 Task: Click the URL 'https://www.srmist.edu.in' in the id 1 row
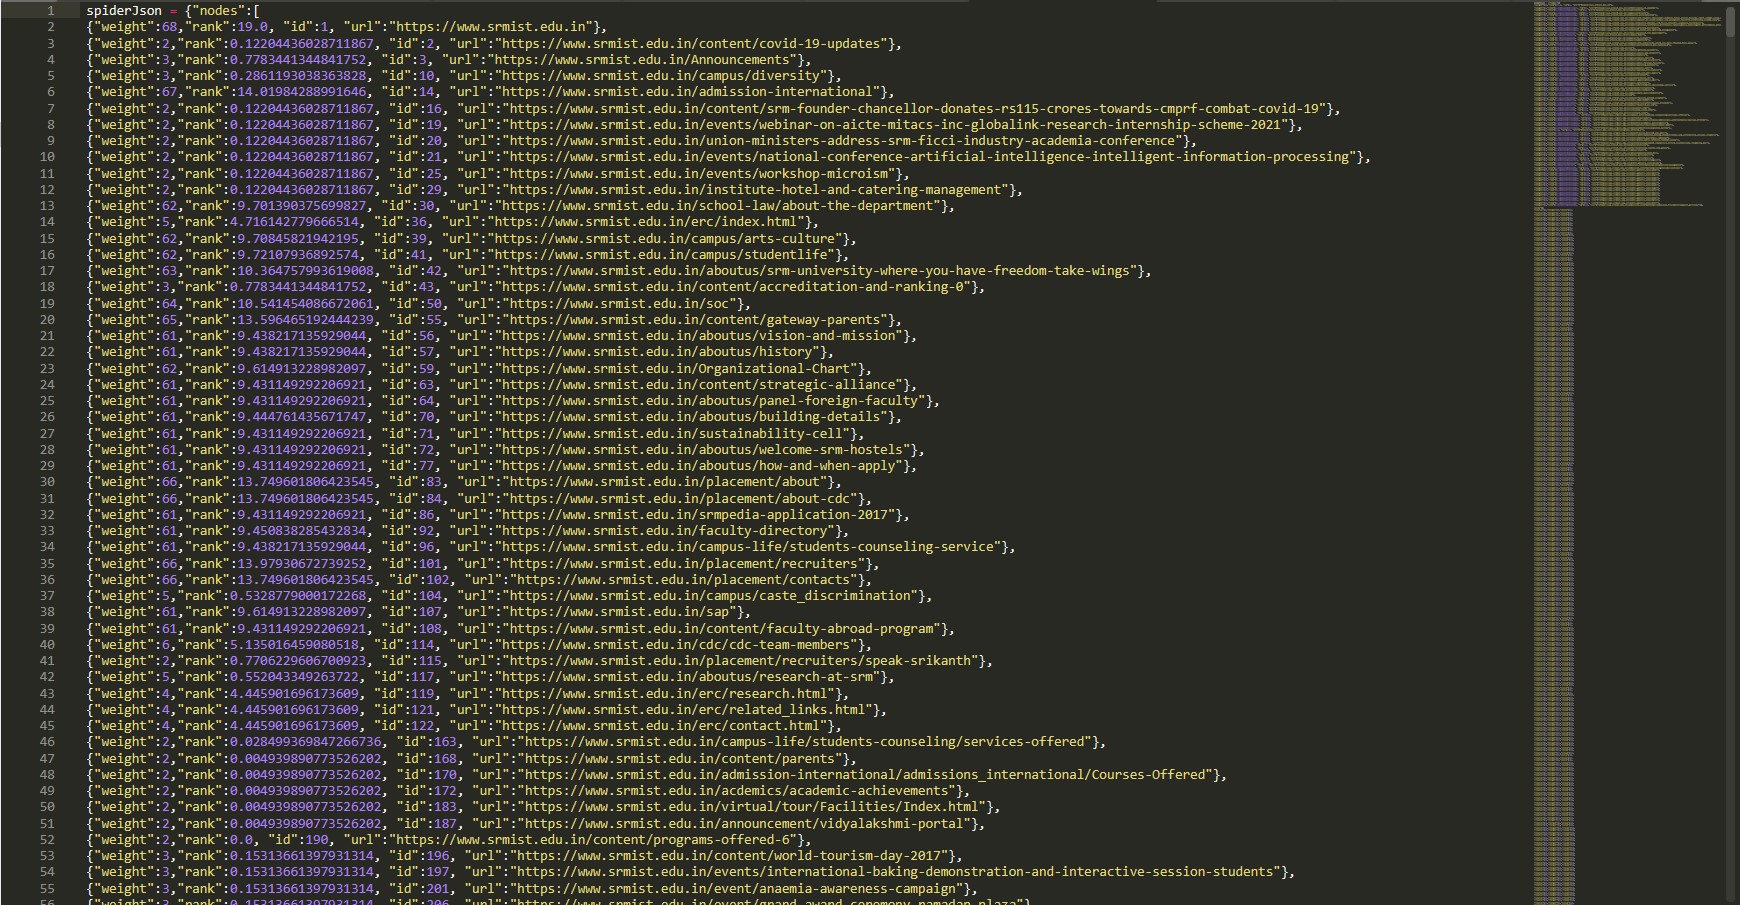pyautogui.click(x=491, y=27)
